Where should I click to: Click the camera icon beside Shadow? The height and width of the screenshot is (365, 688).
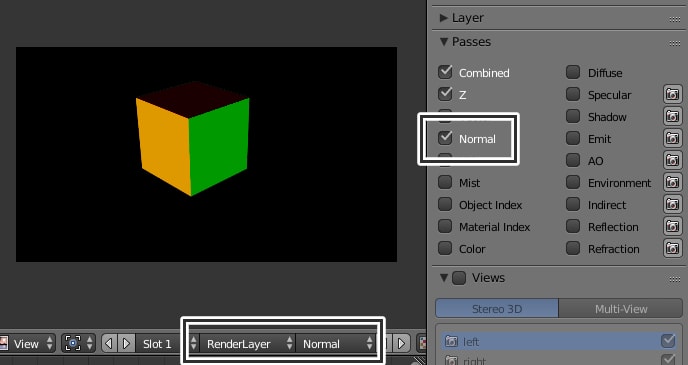(x=673, y=116)
